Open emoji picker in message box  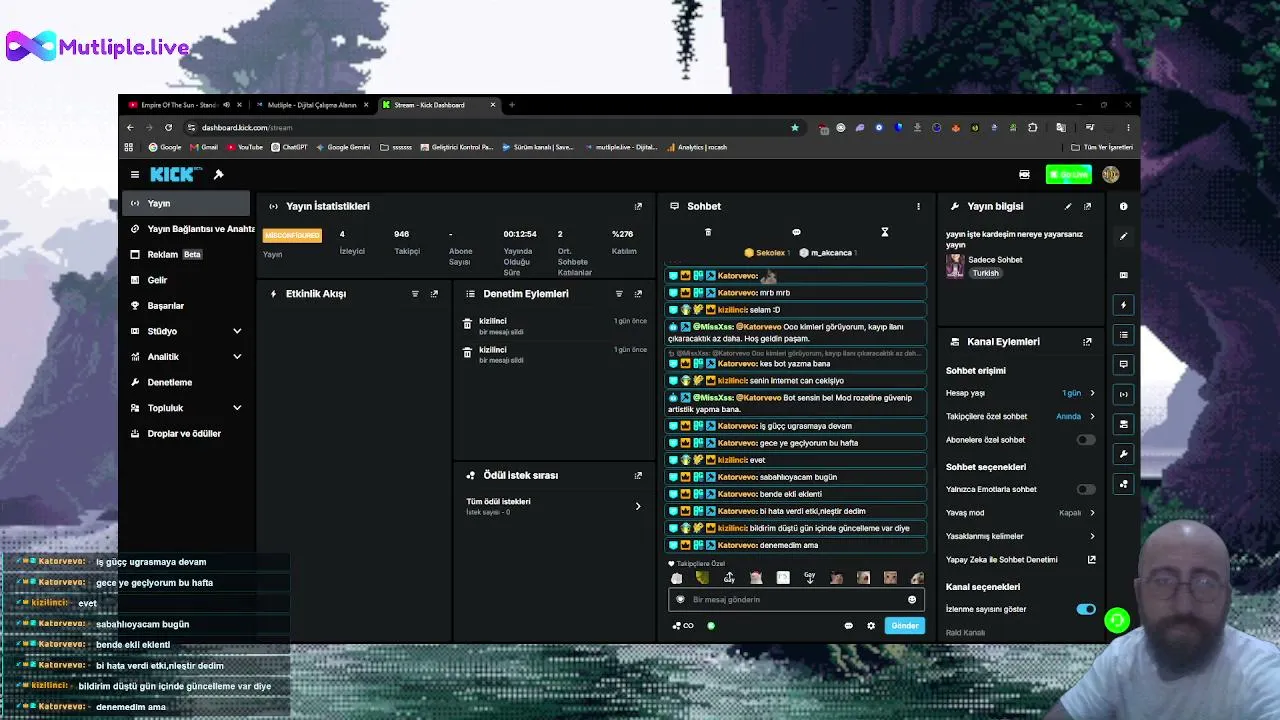tap(912, 600)
